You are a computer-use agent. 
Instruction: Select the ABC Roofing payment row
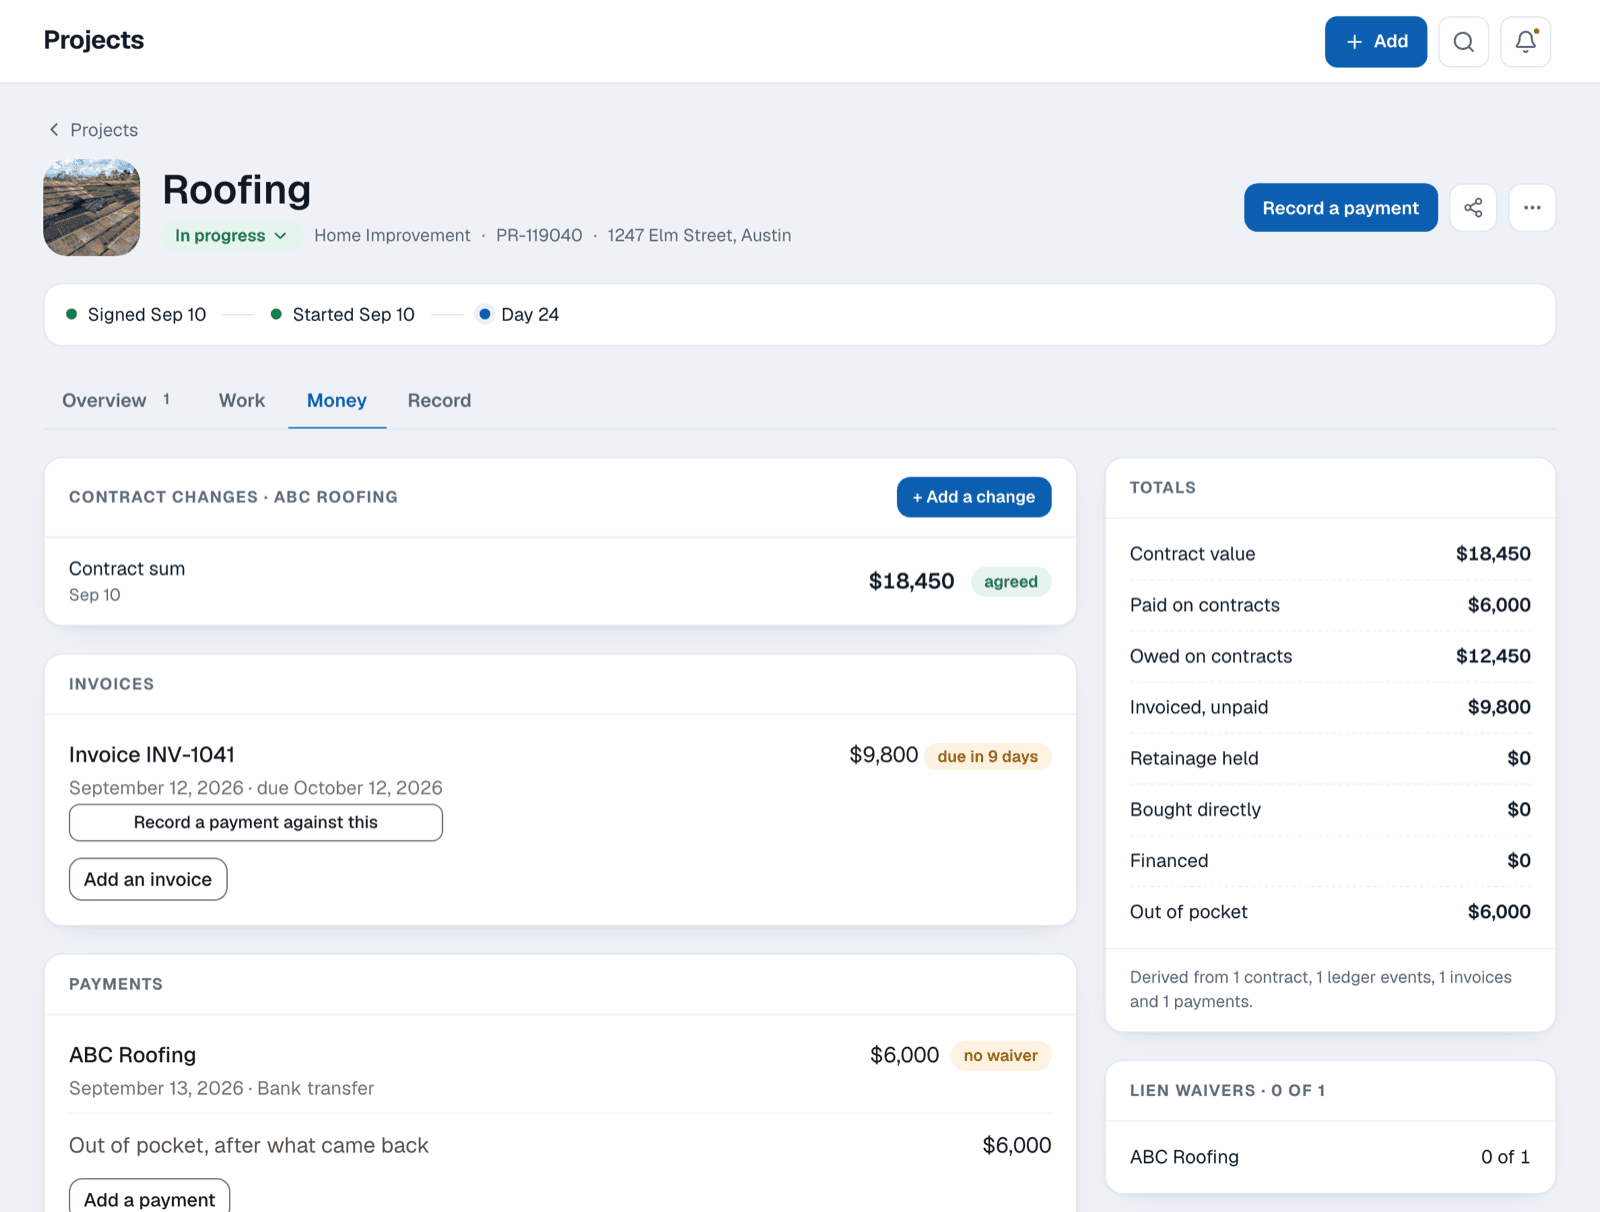[560, 1070]
